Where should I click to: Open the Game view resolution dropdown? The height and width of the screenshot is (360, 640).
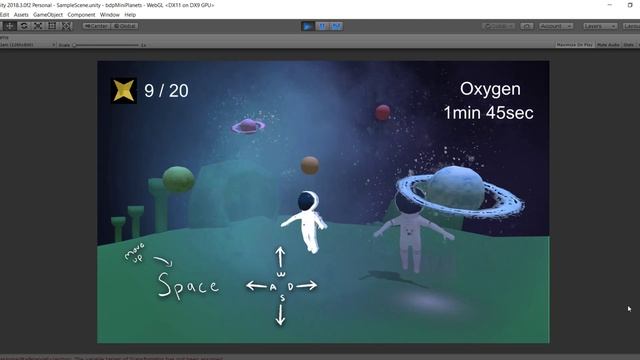tap(27, 45)
